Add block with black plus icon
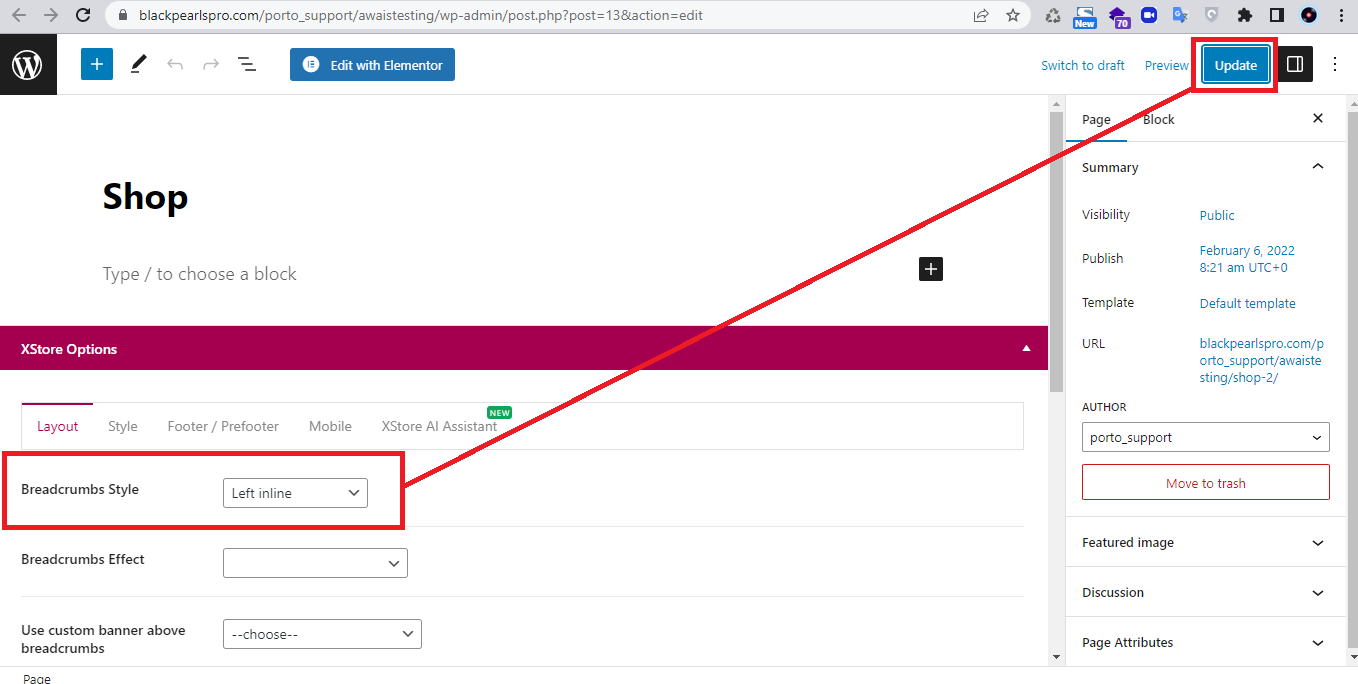The height and width of the screenshot is (684, 1358). click(931, 269)
